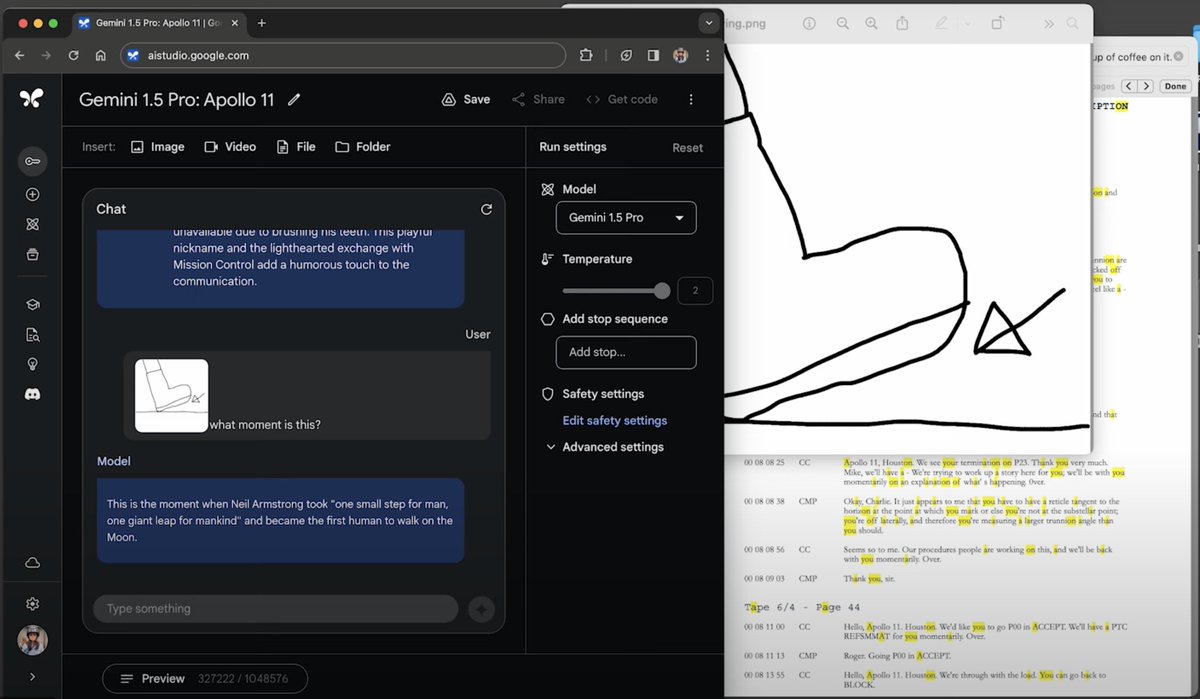Open Chrome extensions puzzle icon

pos(586,56)
